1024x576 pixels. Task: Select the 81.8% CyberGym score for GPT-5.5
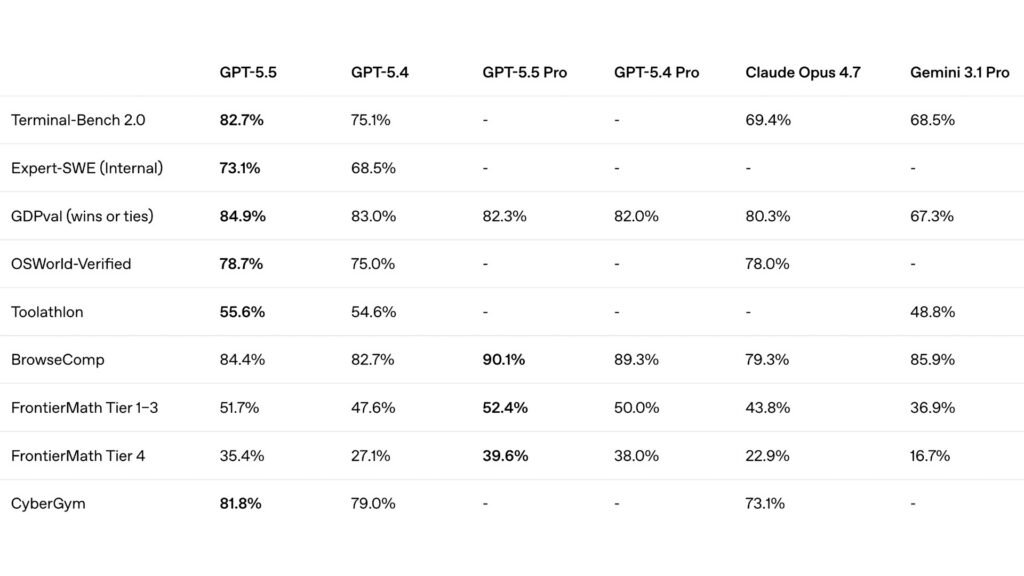[241, 504]
